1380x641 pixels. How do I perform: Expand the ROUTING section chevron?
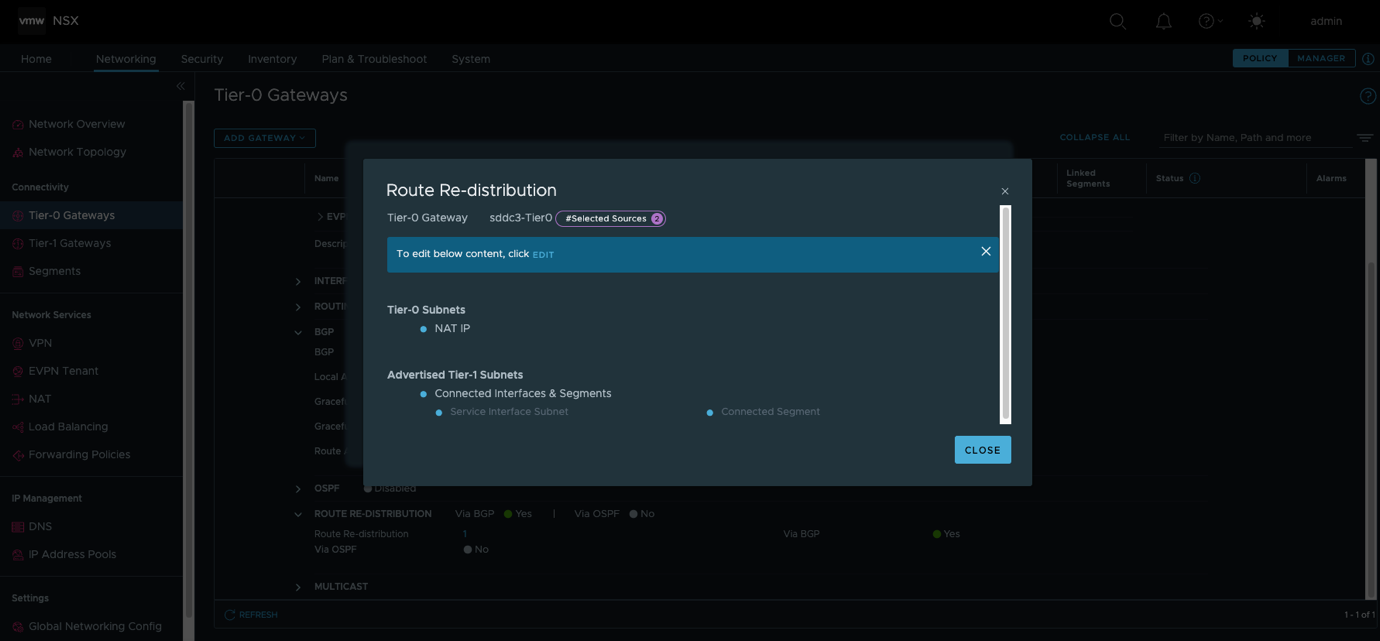[x=298, y=307]
